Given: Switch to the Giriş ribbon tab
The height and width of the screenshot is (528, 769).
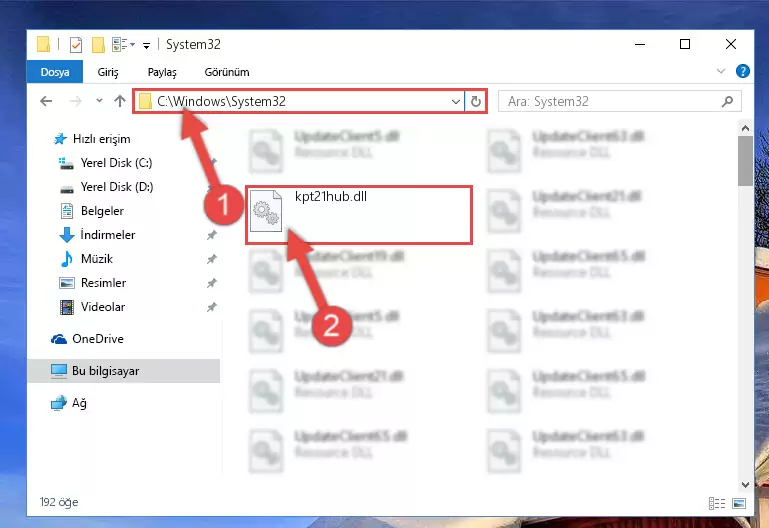Looking at the screenshot, I should 108,72.
